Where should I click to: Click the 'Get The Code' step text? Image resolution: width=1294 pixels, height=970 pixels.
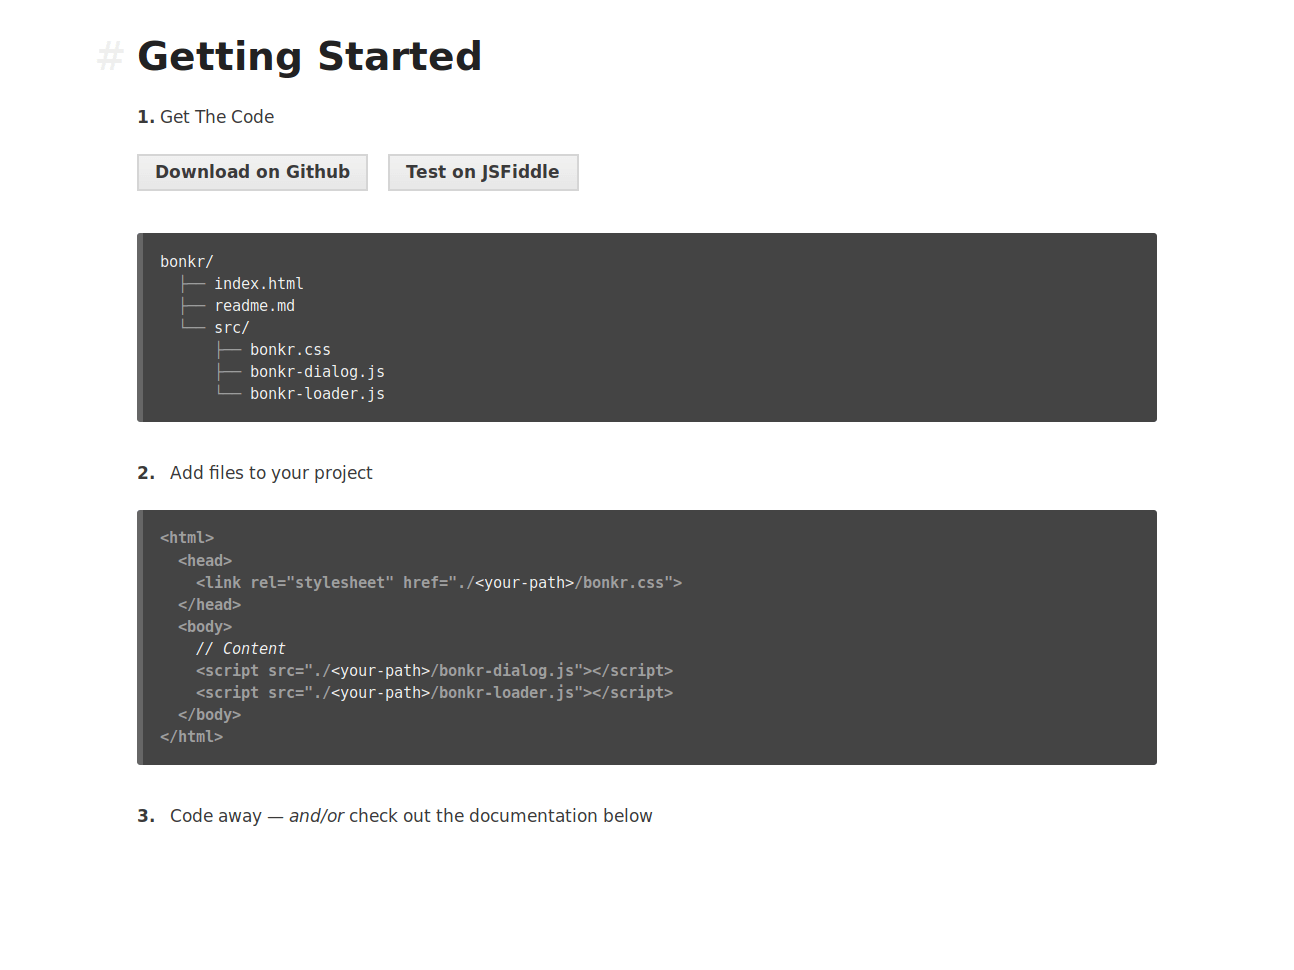point(217,117)
